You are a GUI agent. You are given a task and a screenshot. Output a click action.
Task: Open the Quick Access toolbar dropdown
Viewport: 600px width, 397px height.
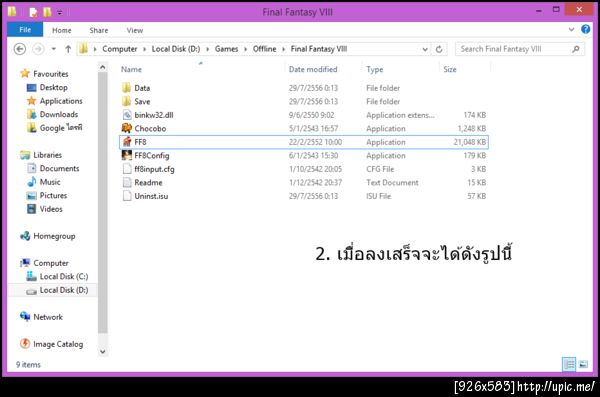pyautogui.click(x=59, y=12)
